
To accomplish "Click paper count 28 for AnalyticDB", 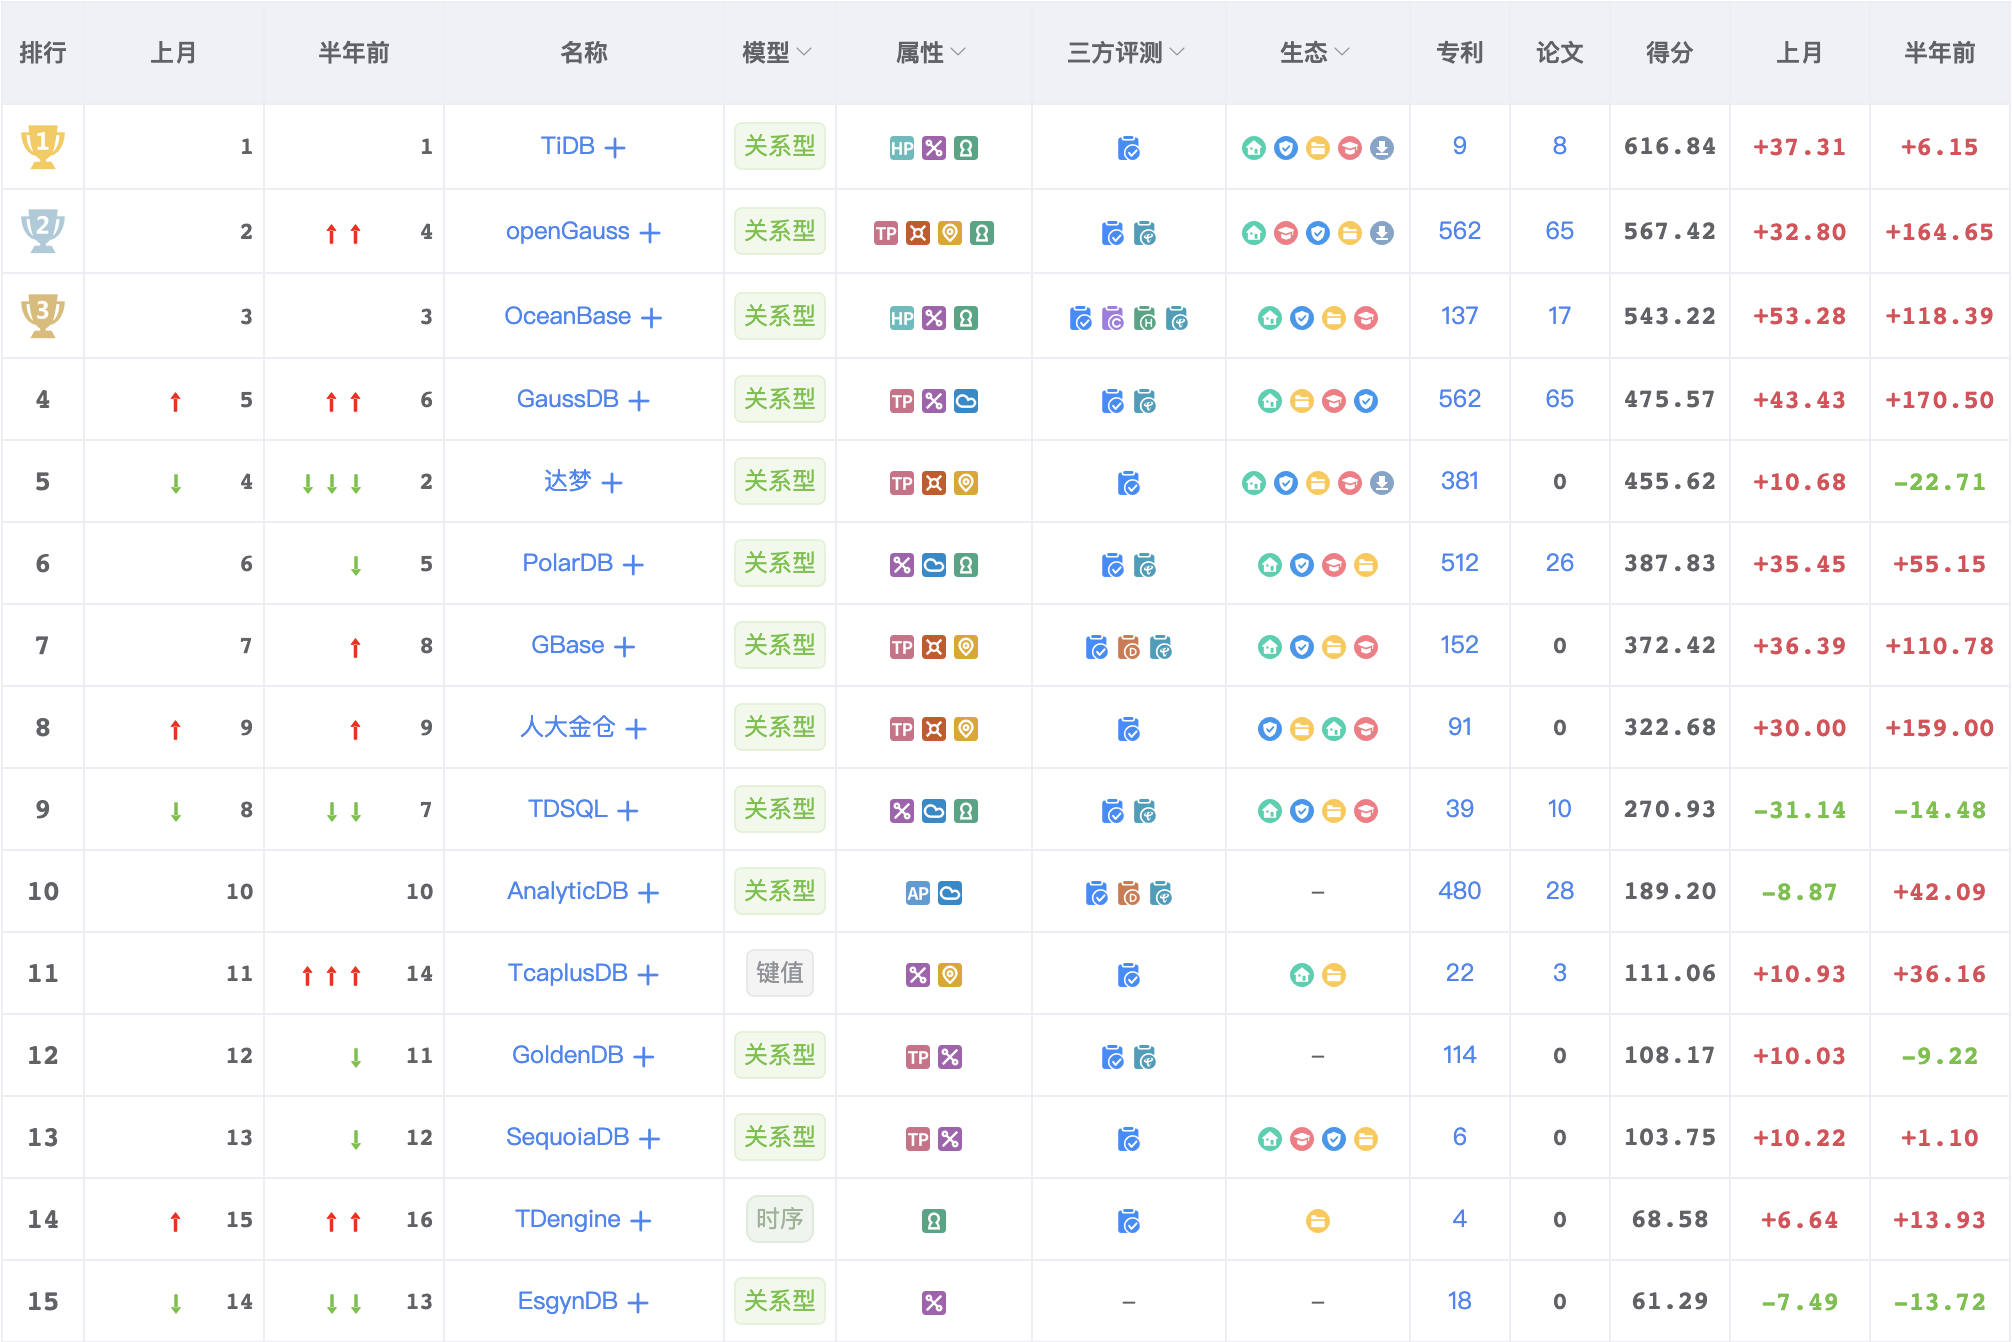I will click(1560, 891).
